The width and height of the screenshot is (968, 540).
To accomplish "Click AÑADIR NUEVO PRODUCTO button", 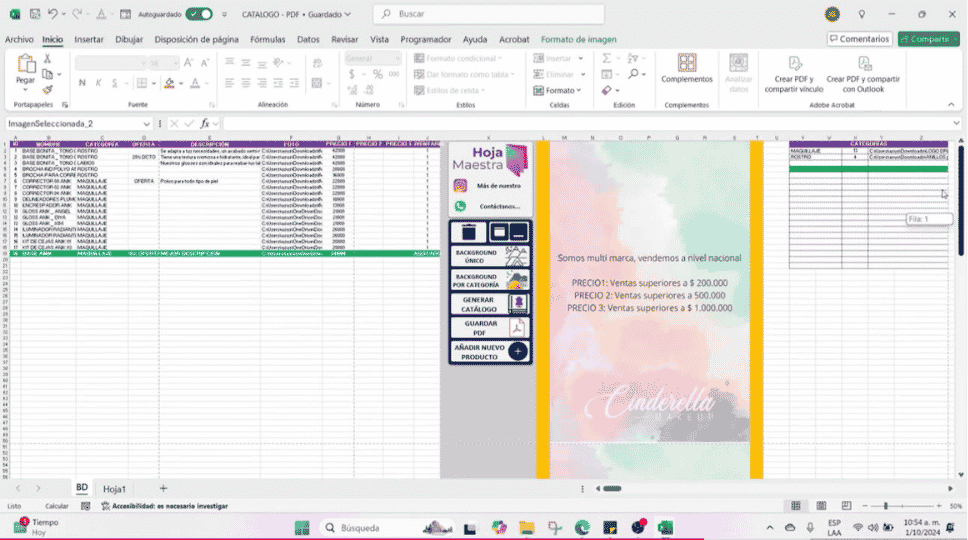I will [x=490, y=352].
